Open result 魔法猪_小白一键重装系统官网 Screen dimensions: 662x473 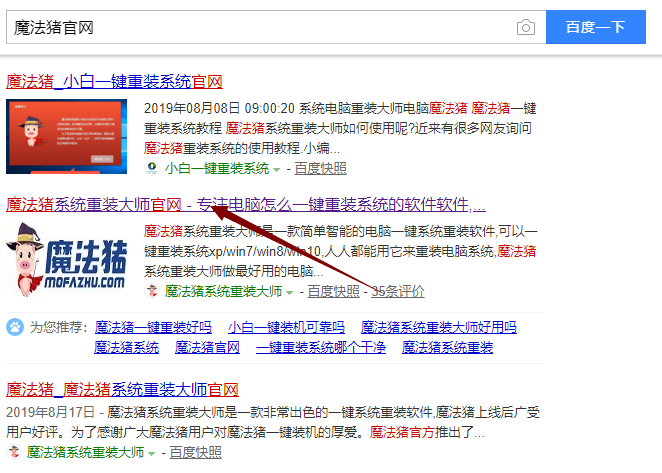point(114,82)
